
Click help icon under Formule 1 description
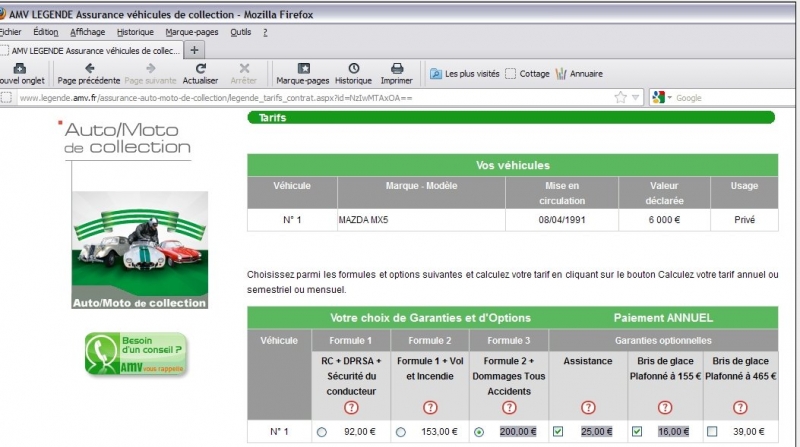coord(351,407)
